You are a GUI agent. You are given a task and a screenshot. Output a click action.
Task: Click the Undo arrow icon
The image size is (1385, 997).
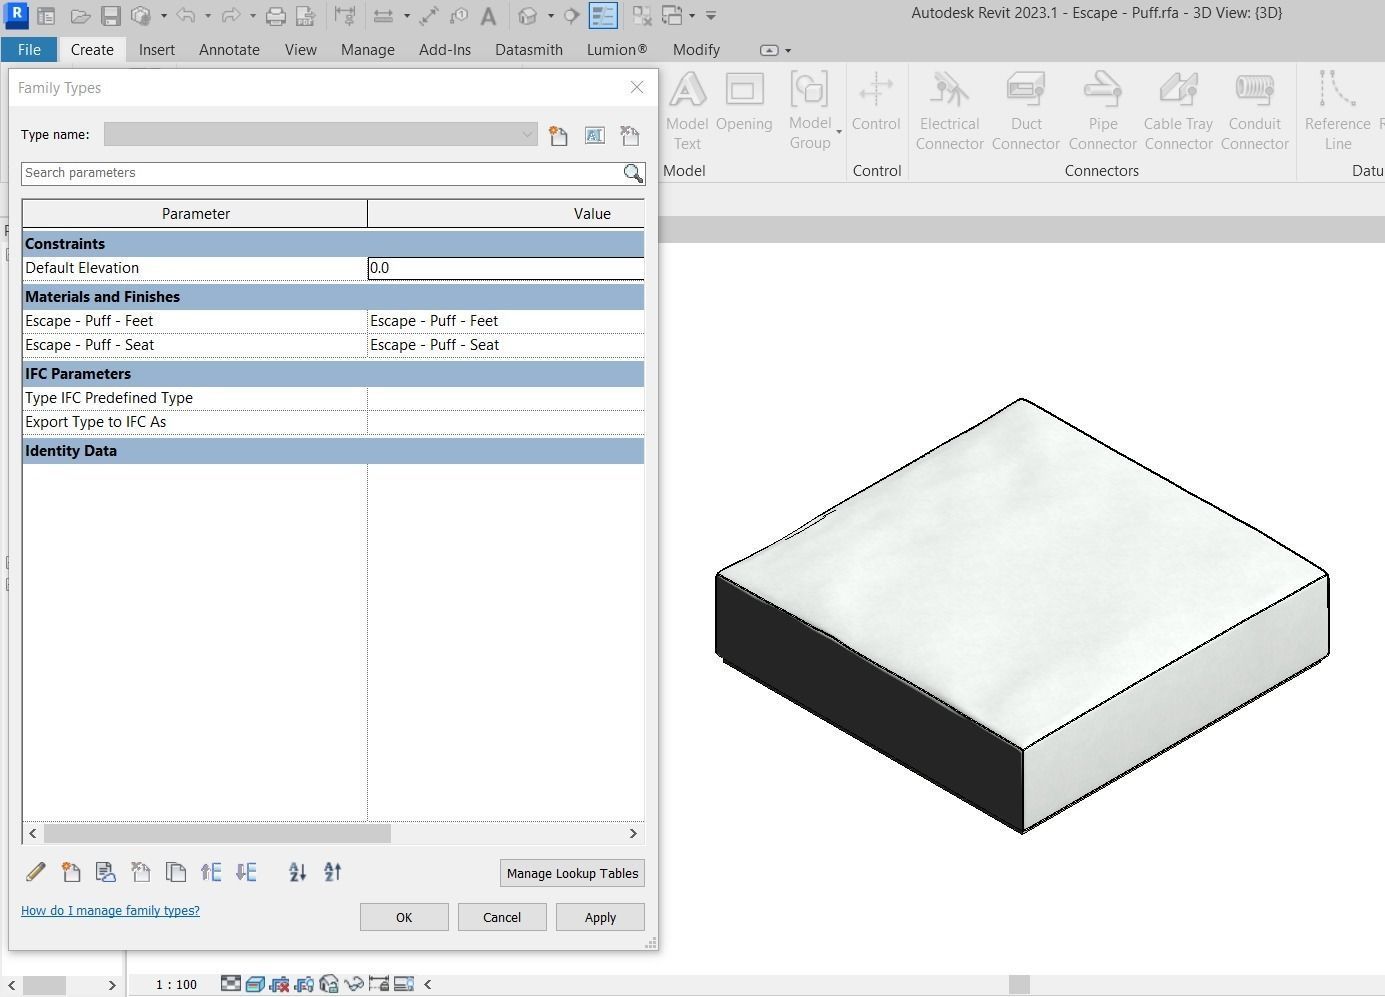tap(185, 16)
